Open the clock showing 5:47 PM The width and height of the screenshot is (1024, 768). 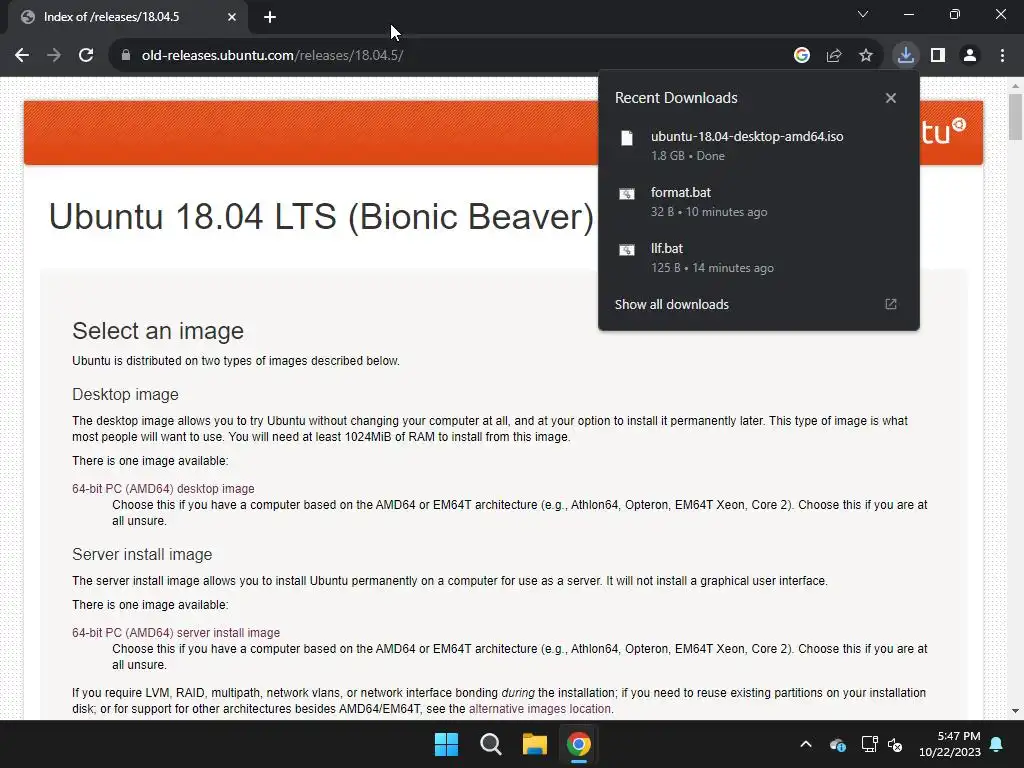pos(950,744)
